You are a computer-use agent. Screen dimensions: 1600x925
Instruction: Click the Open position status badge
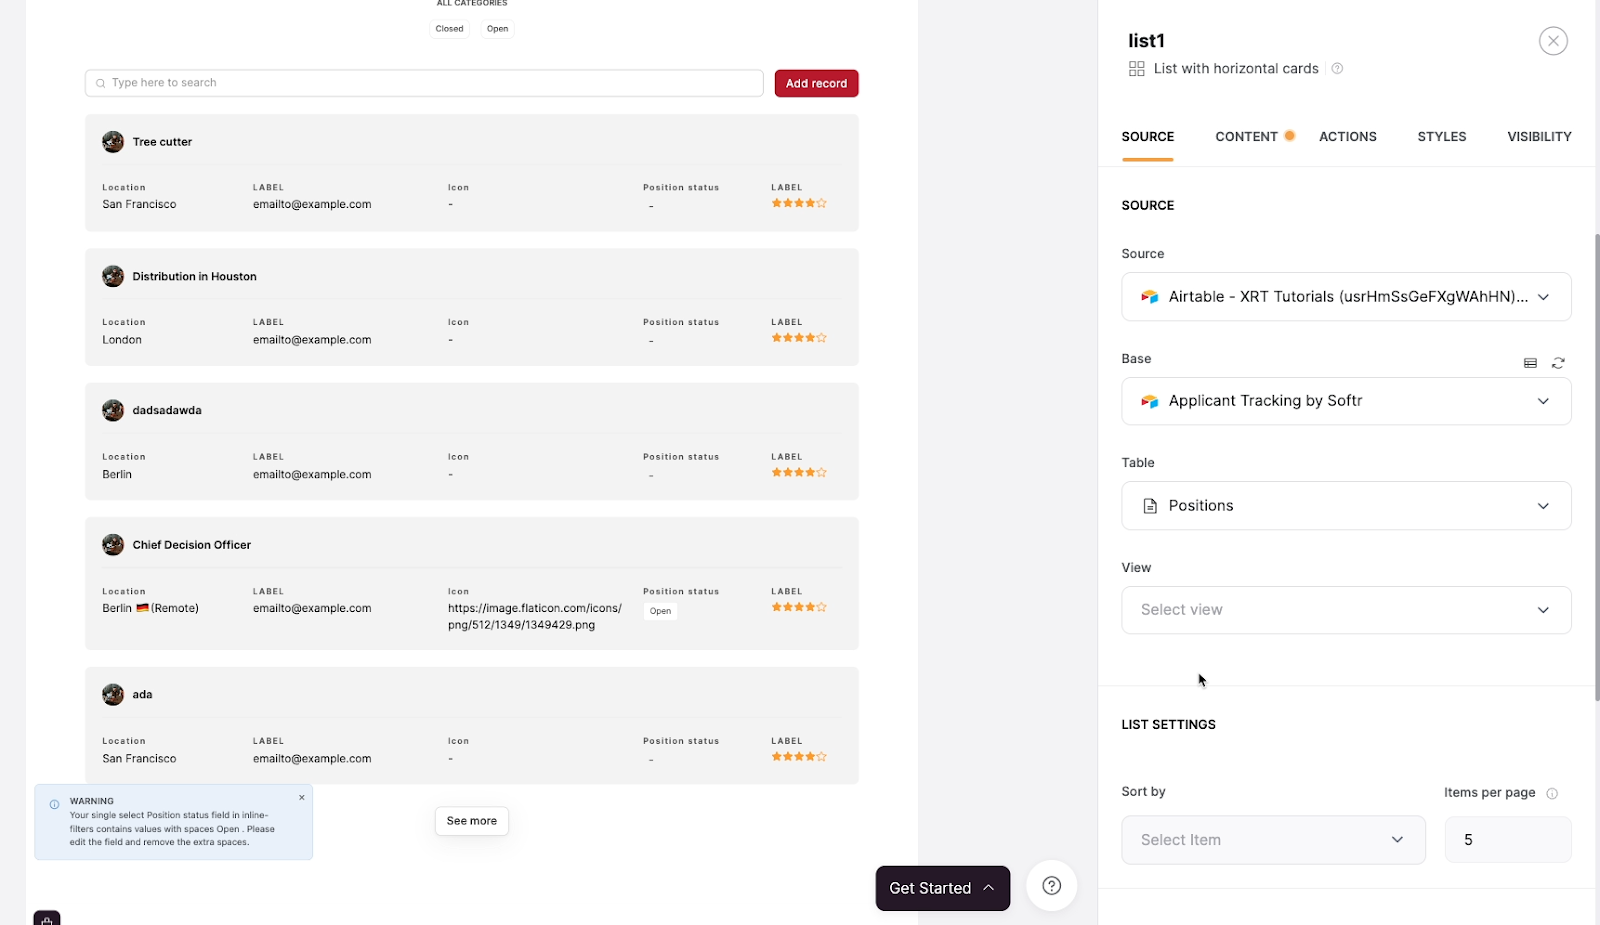(660, 611)
